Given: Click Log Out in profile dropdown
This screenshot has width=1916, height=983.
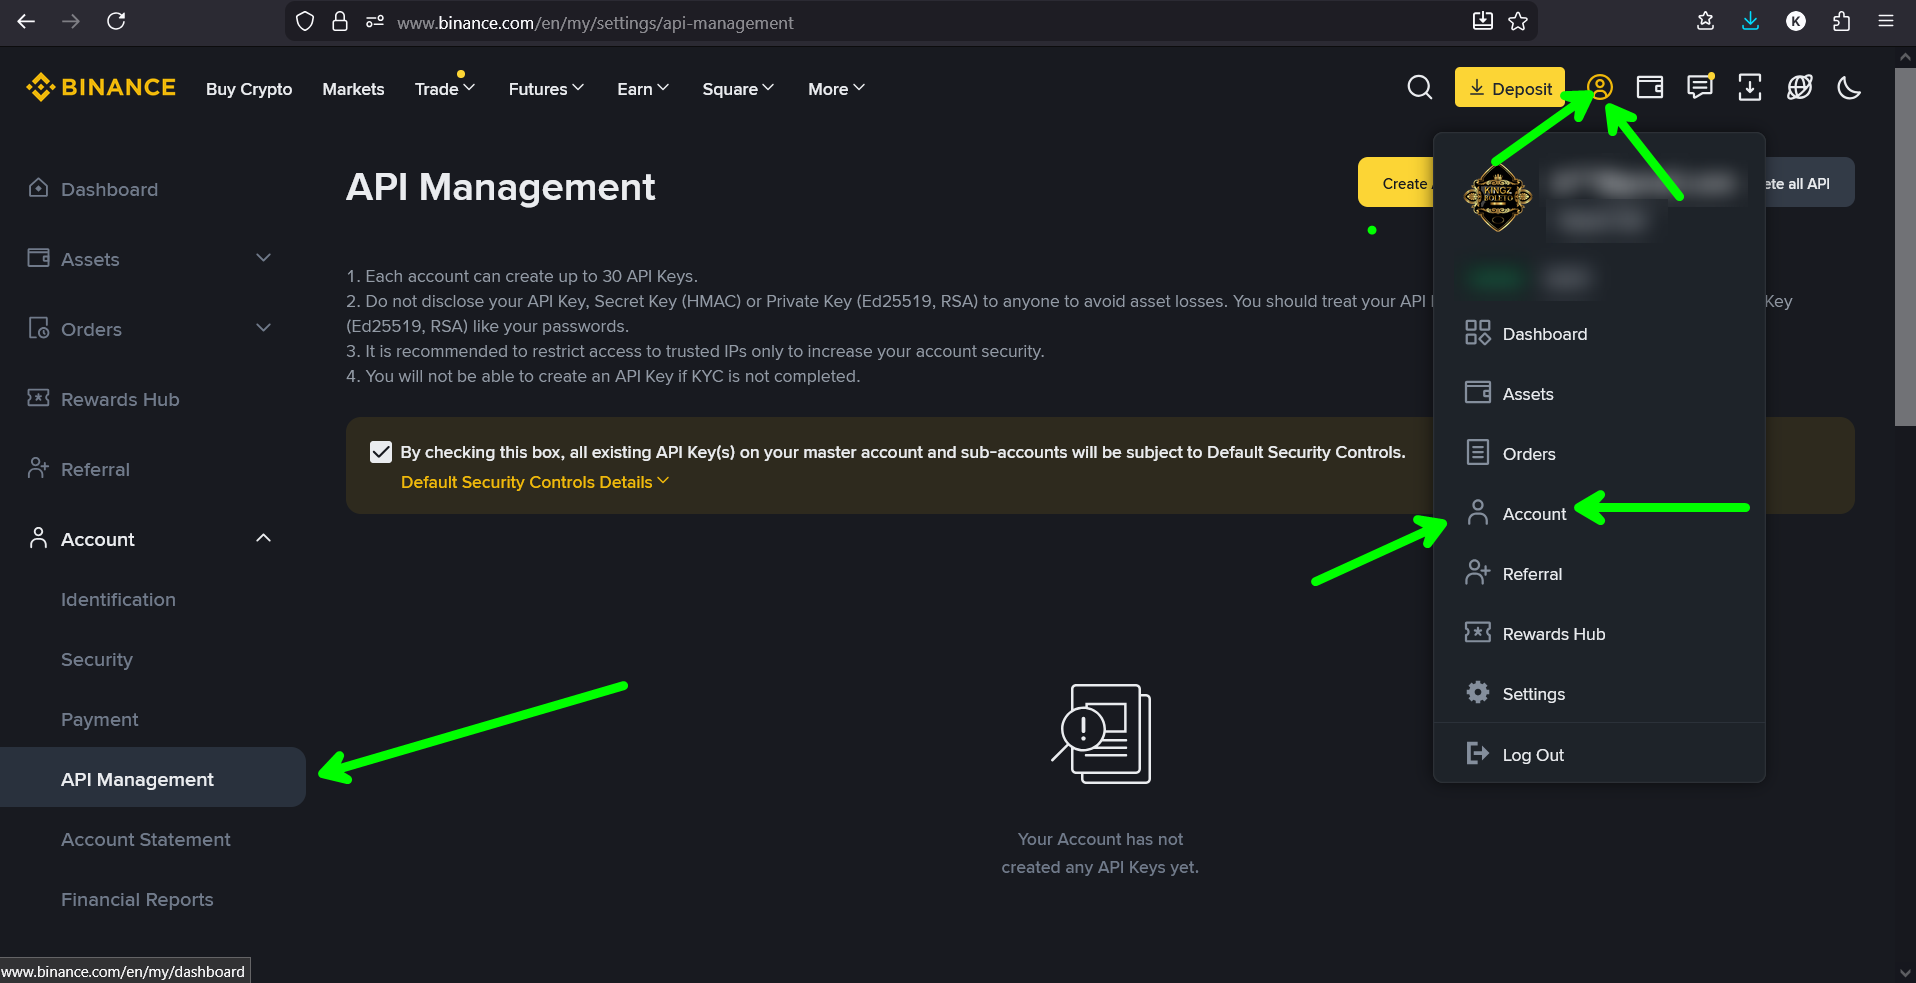Looking at the screenshot, I should pos(1599,754).
